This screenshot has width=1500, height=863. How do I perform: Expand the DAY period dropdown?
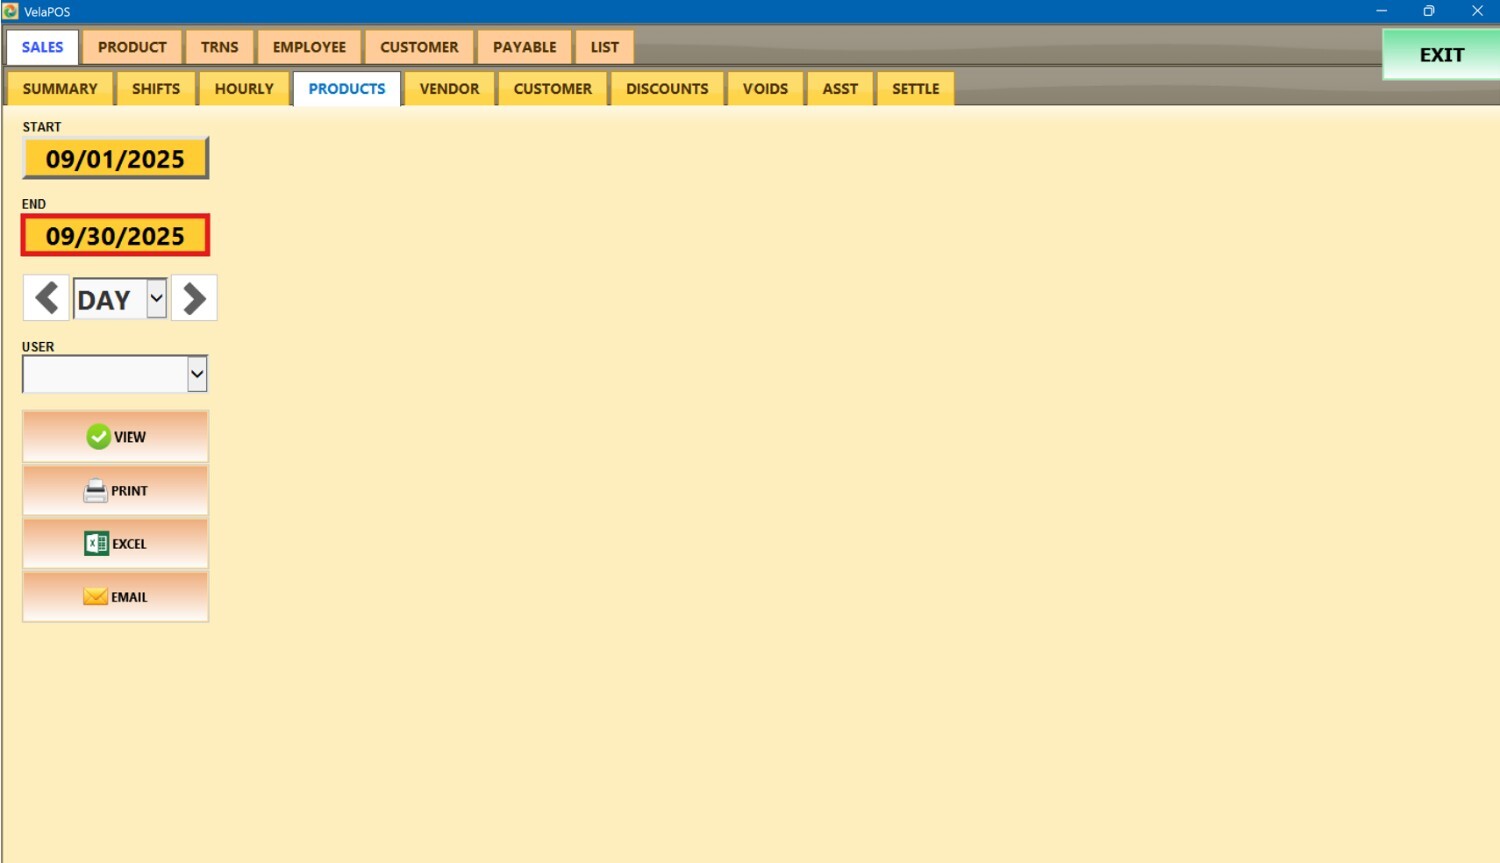point(156,298)
